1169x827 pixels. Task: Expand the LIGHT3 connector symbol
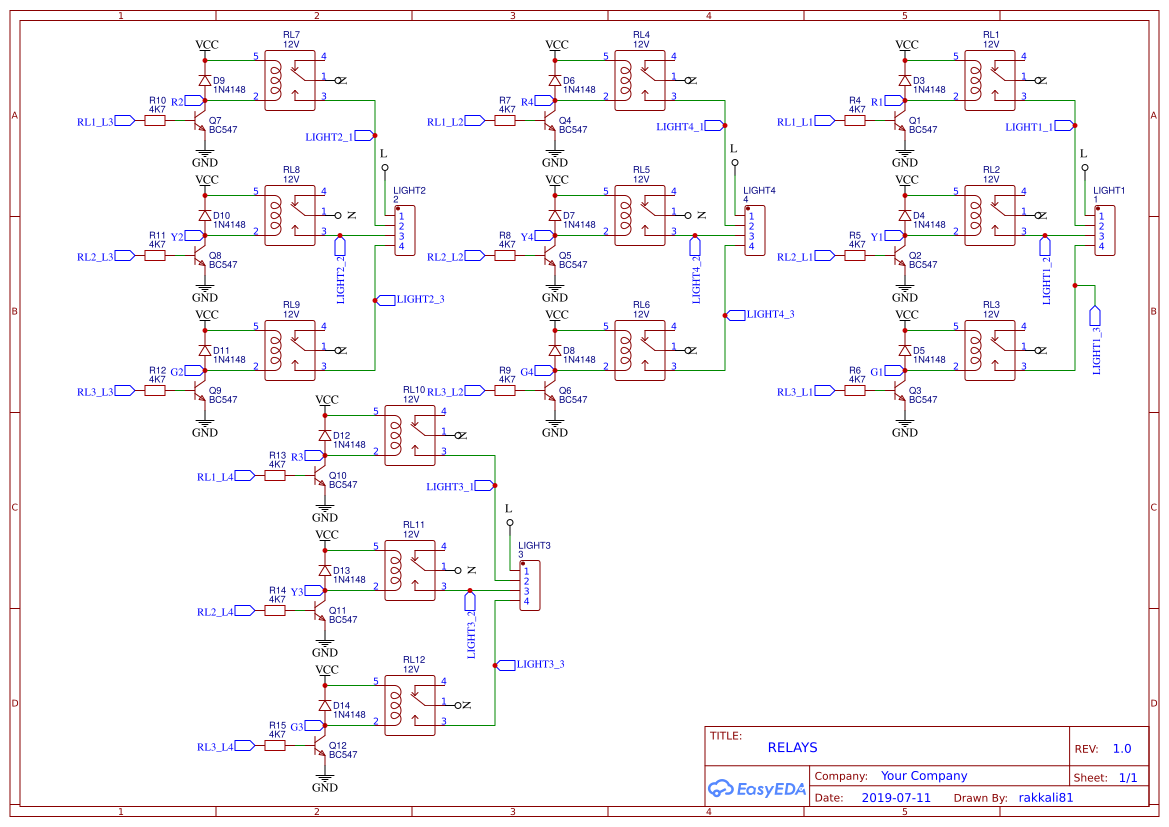pyautogui.click(x=528, y=583)
